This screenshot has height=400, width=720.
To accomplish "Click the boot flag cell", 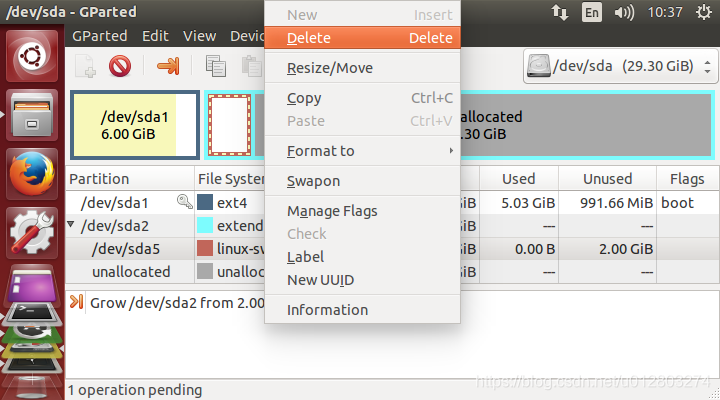I will pos(677,203).
